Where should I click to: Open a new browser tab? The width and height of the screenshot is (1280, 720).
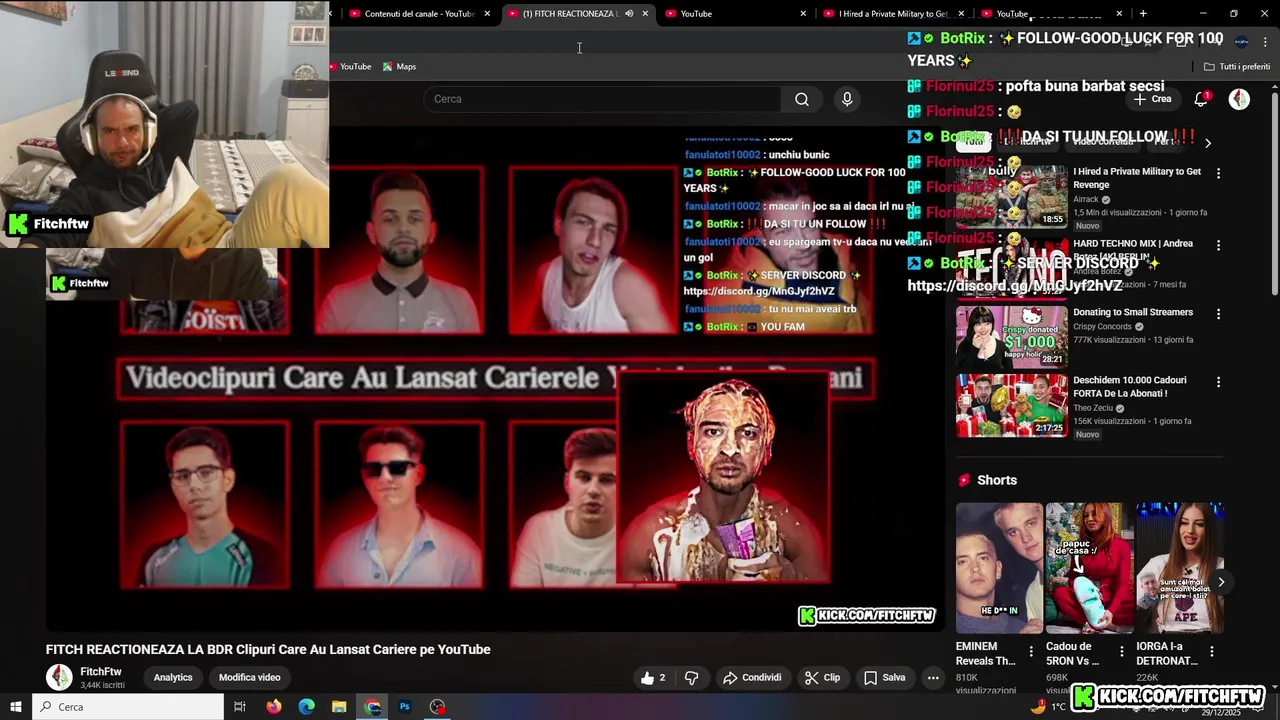pos(1143,14)
